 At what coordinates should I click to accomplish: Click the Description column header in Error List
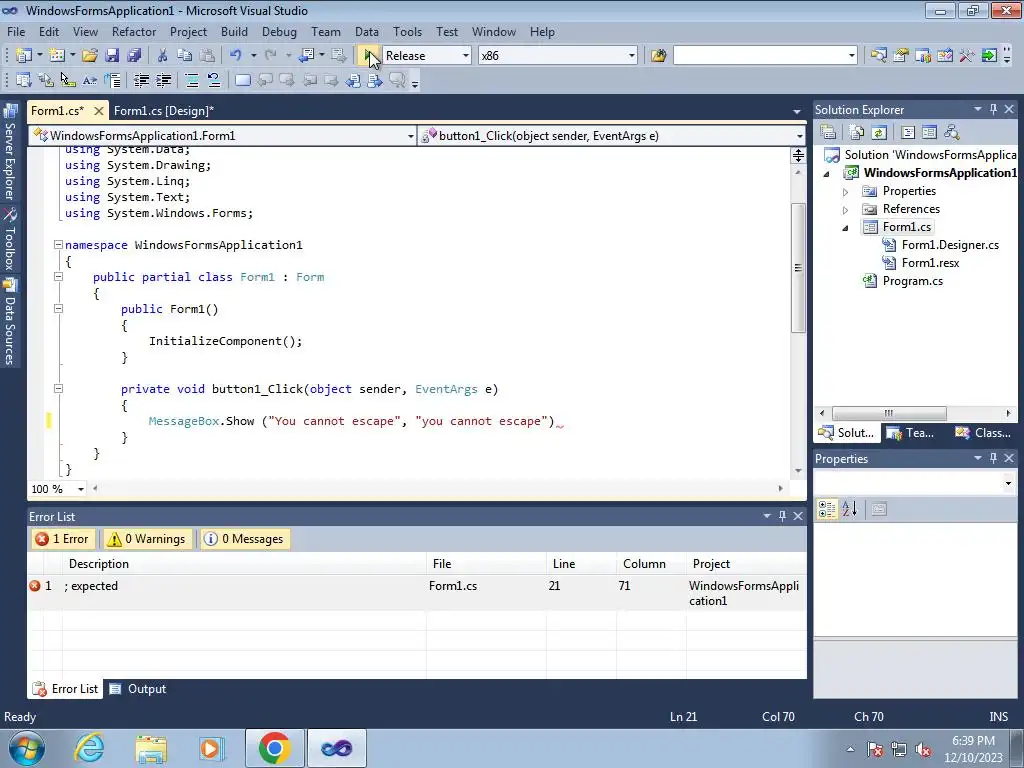point(244,564)
